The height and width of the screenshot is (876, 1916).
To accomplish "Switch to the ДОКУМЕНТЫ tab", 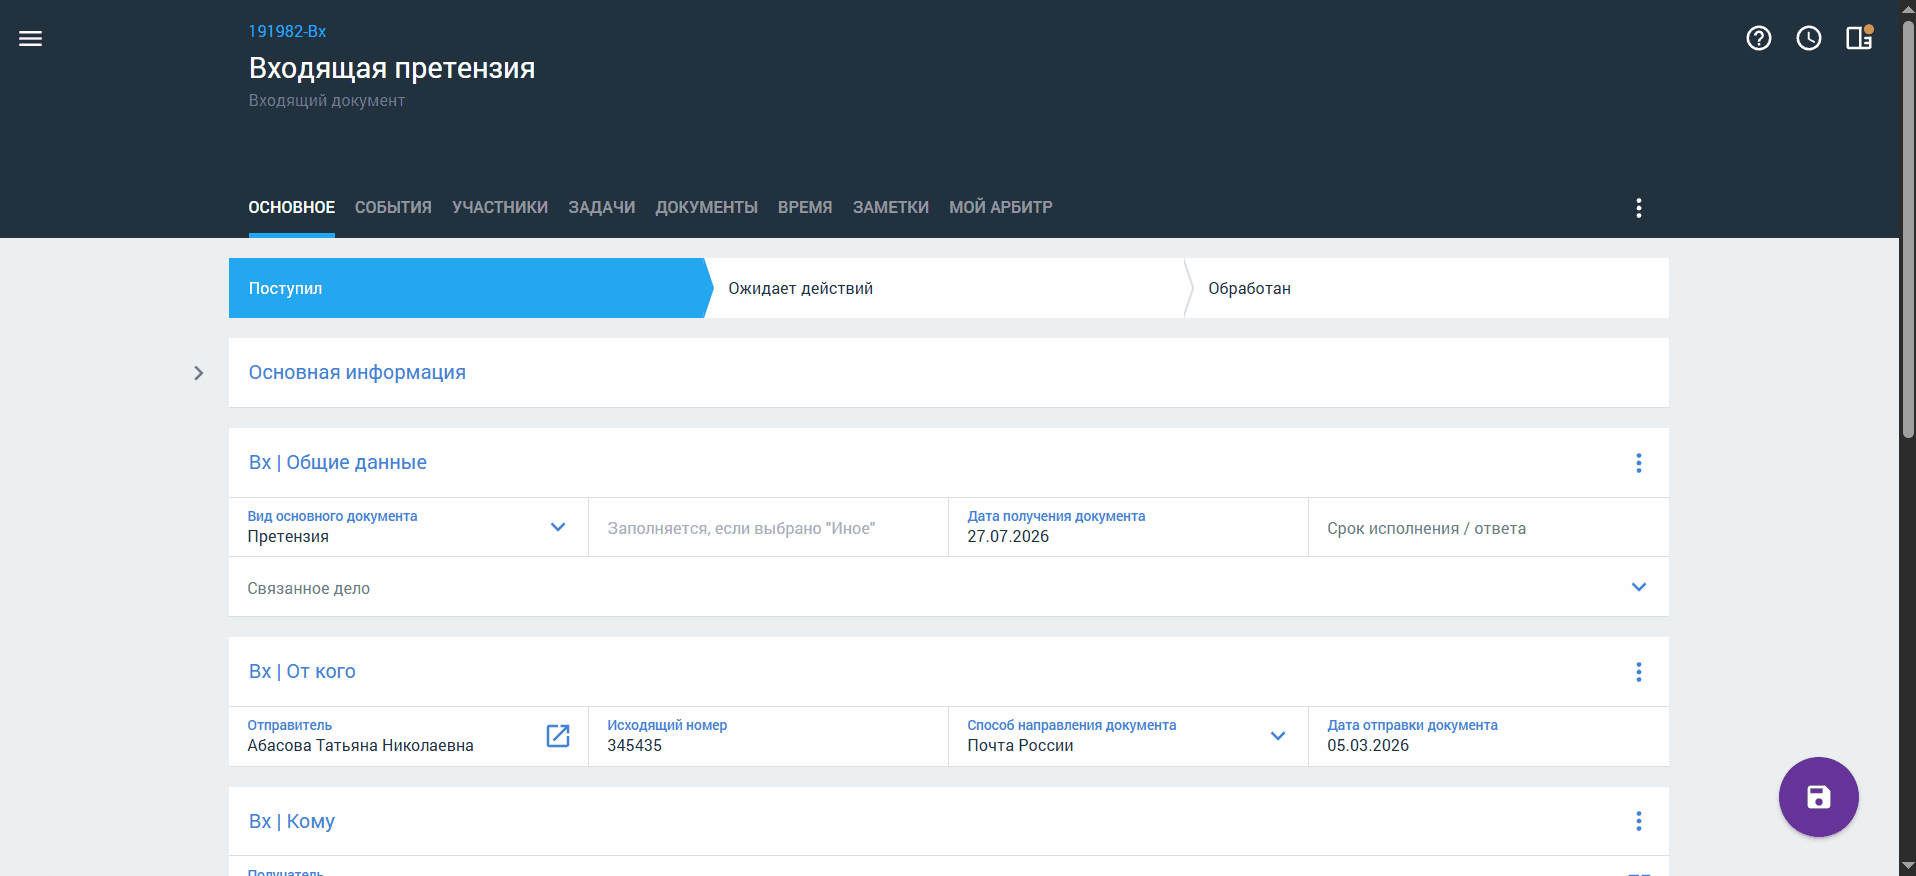I will point(707,208).
